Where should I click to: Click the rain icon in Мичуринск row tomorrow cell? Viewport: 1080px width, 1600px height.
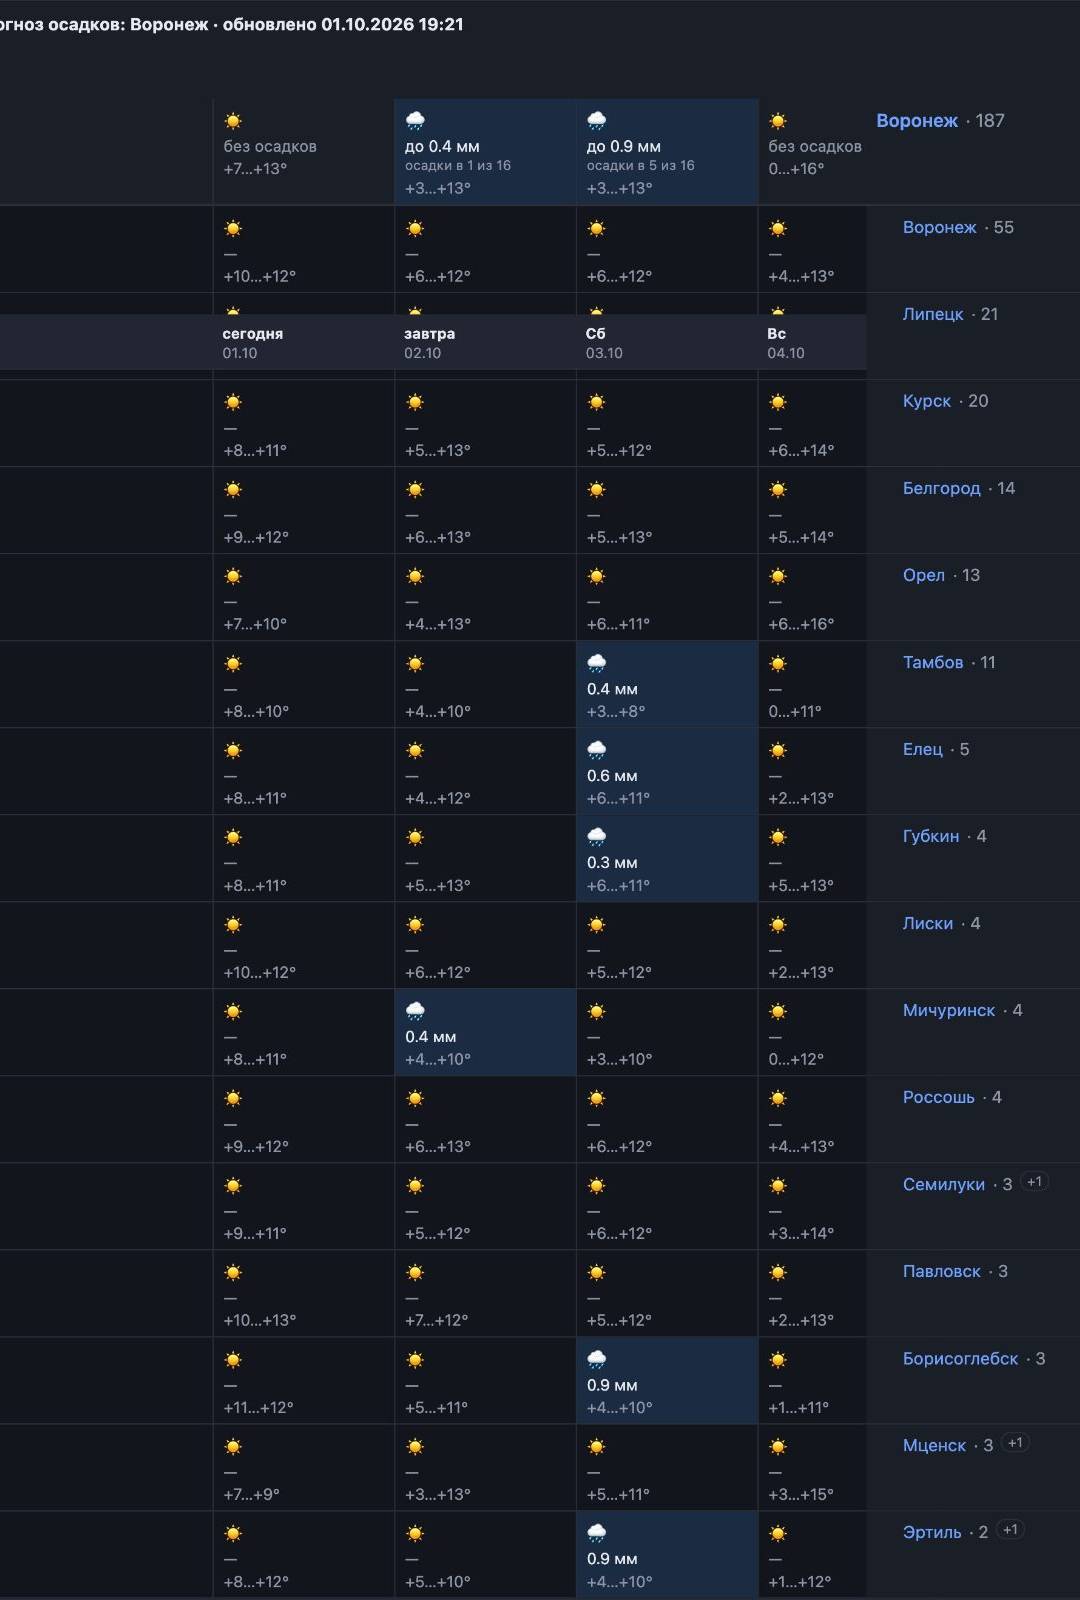415,1012
